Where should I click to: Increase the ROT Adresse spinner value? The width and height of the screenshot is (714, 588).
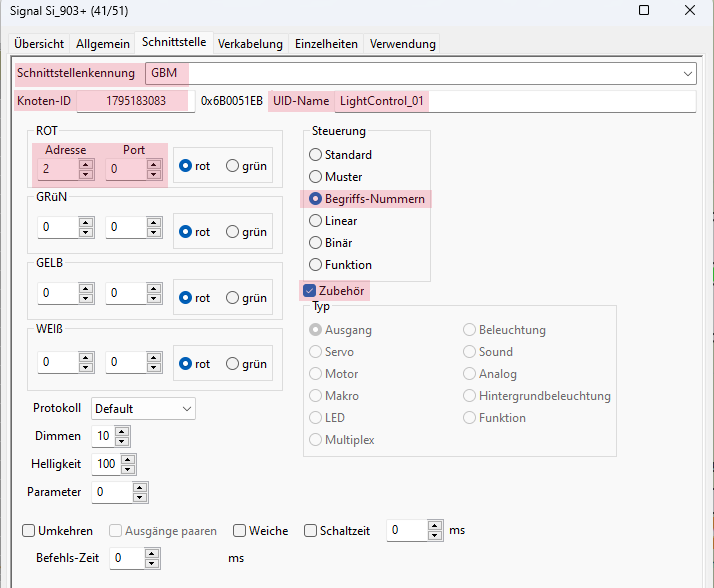point(86,165)
